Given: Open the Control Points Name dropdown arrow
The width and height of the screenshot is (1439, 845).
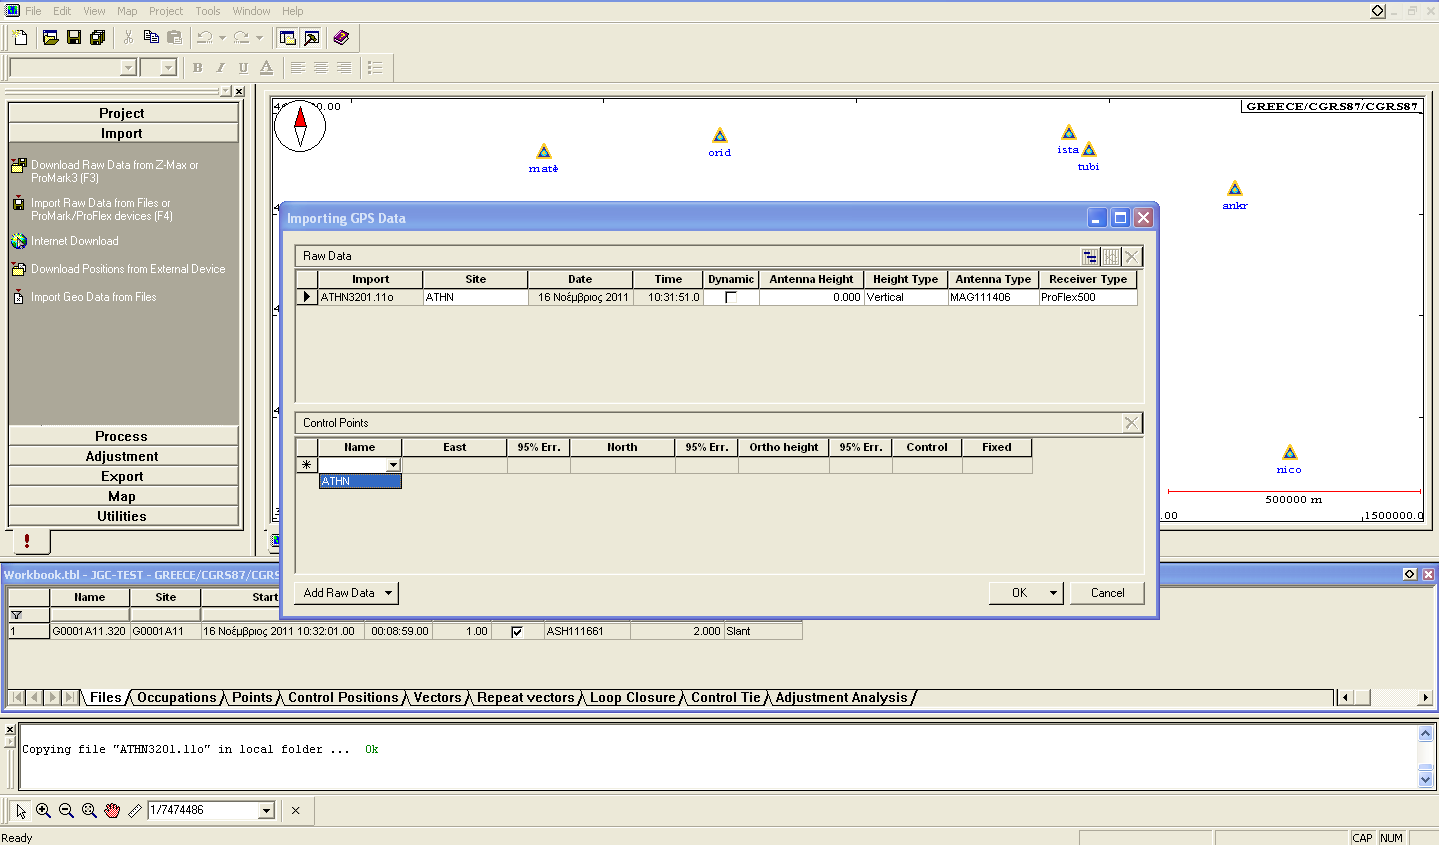Looking at the screenshot, I should coord(393,465).
